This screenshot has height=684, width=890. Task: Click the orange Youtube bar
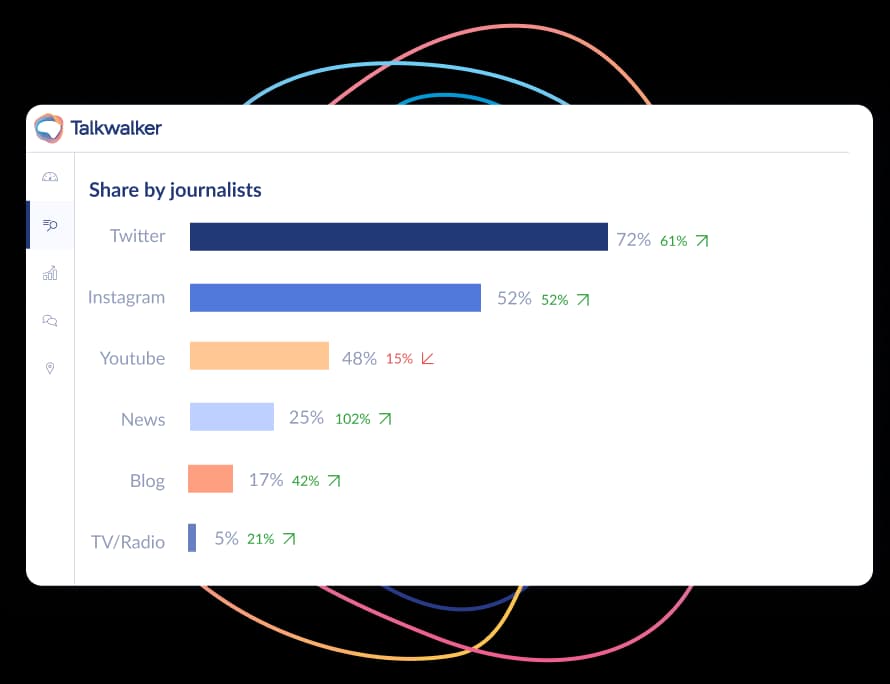coord(259,356)
